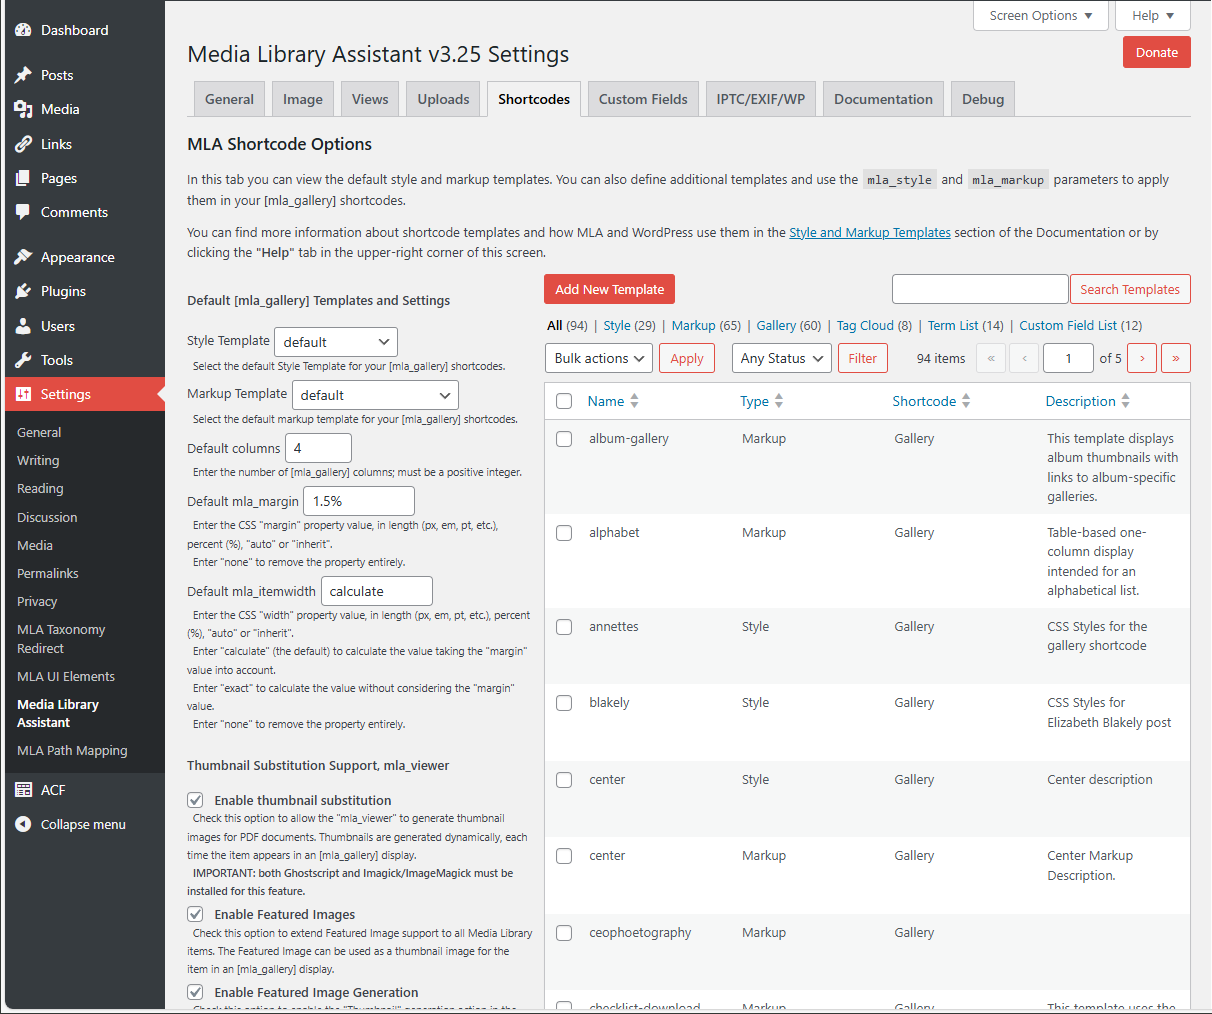1212x1014 pixels.
Task: Open the Style Template dropdown
Action: [335, 341]
